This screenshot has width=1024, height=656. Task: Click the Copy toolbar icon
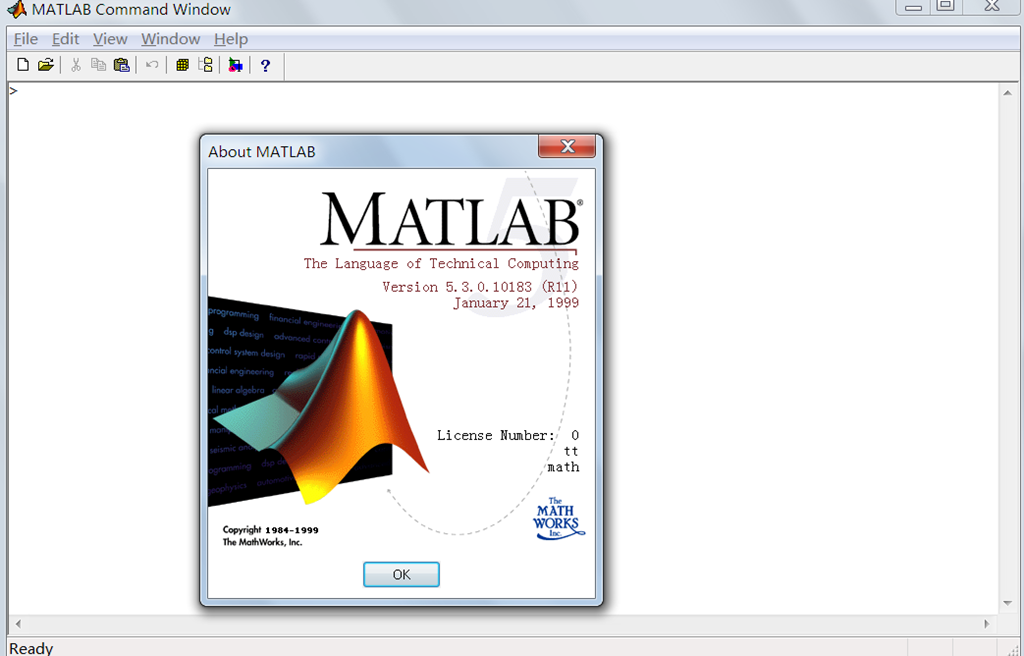[98, 65]
